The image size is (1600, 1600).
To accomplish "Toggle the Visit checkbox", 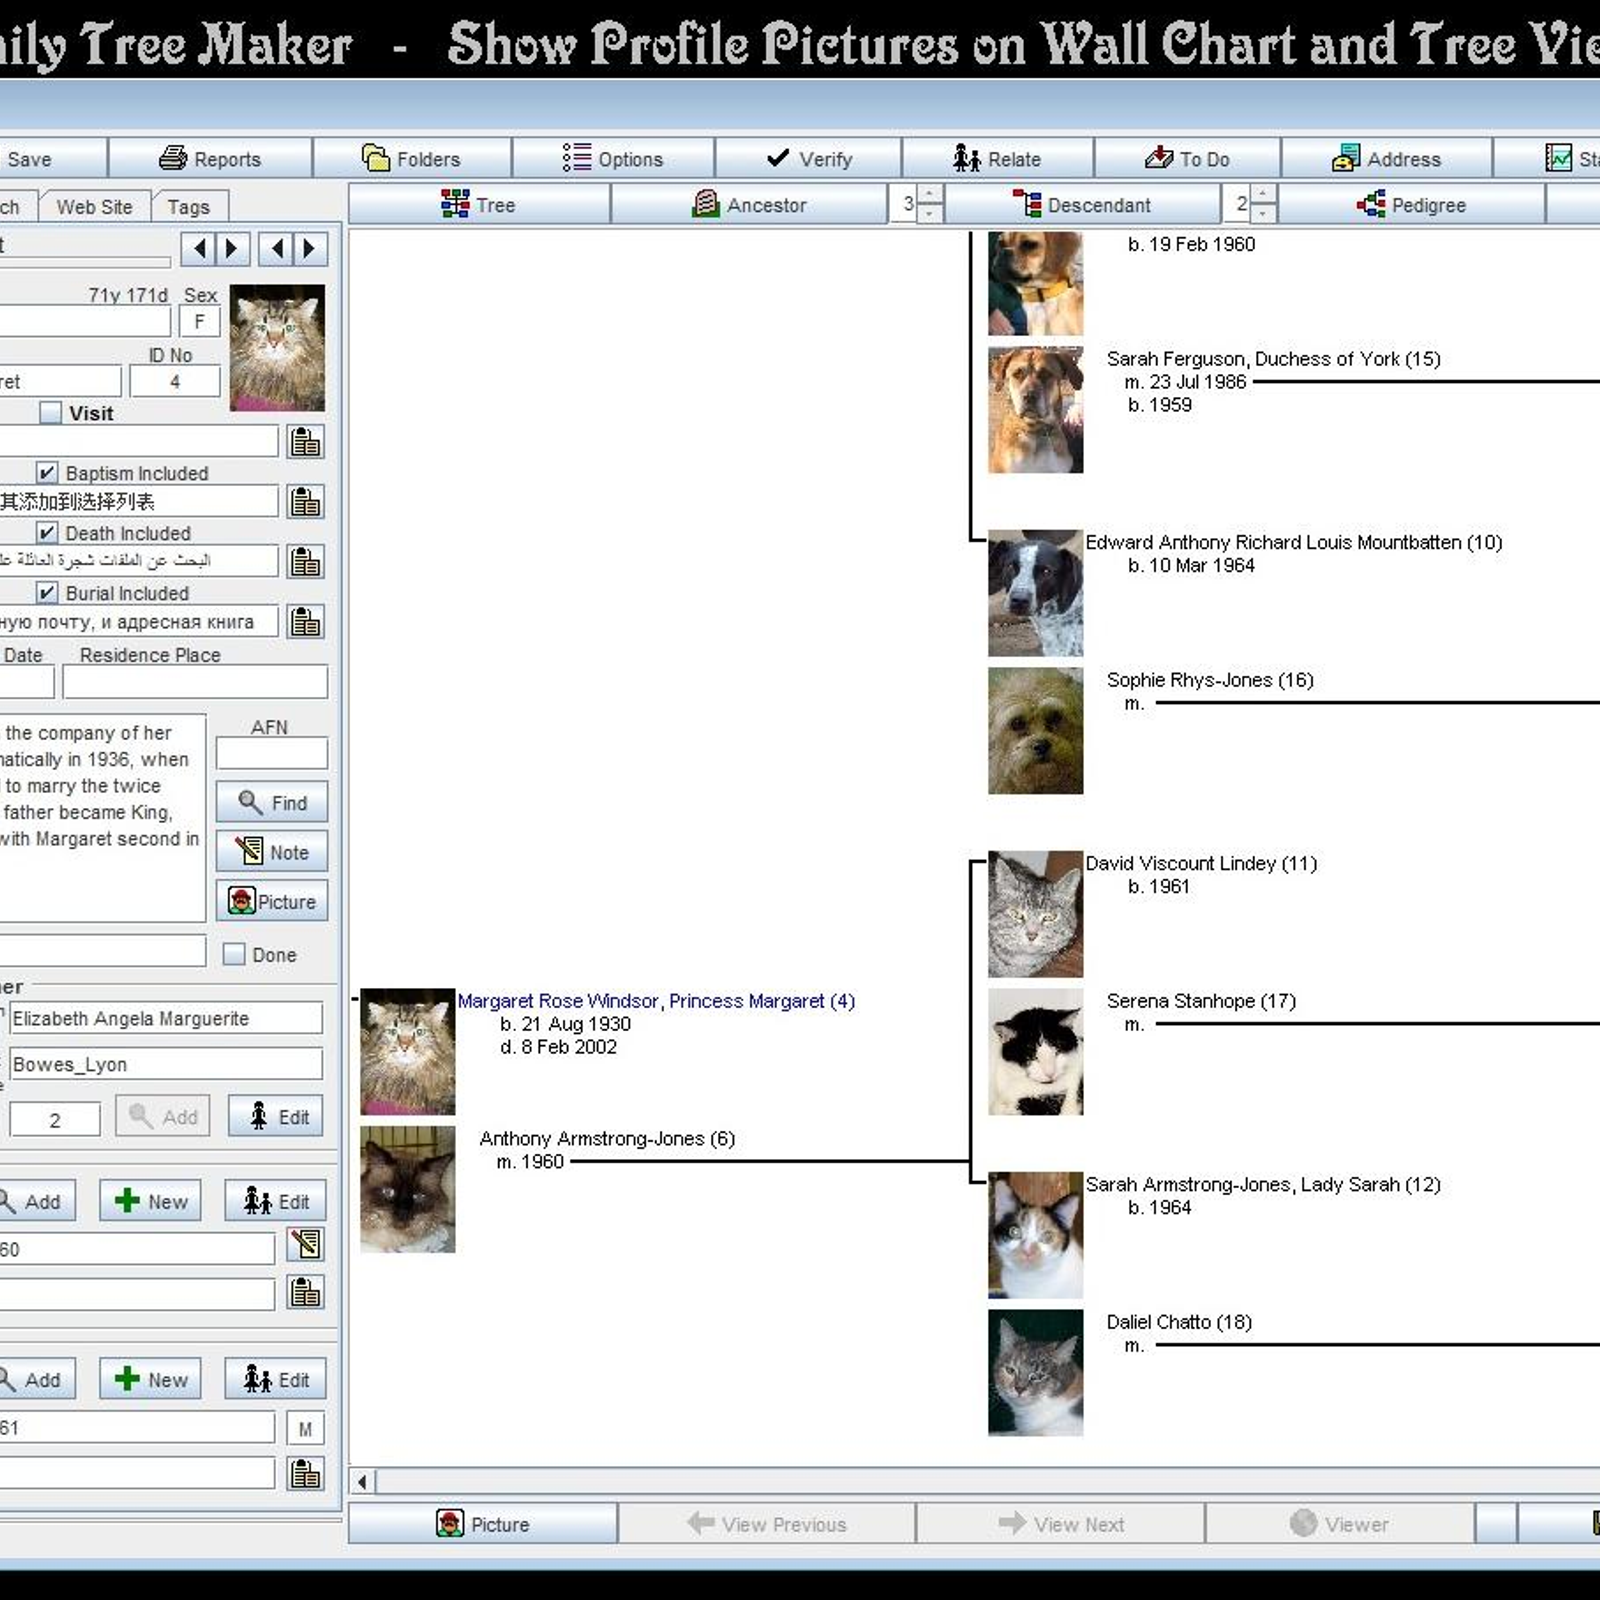I will (x=51, y=412).
